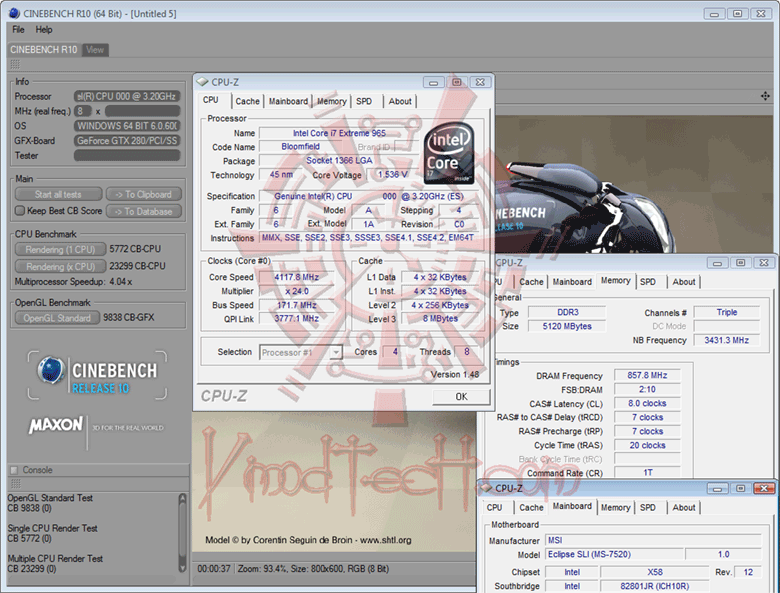
Task: Close the memory CPU-Z window
Action: click(x=764, y=263)
